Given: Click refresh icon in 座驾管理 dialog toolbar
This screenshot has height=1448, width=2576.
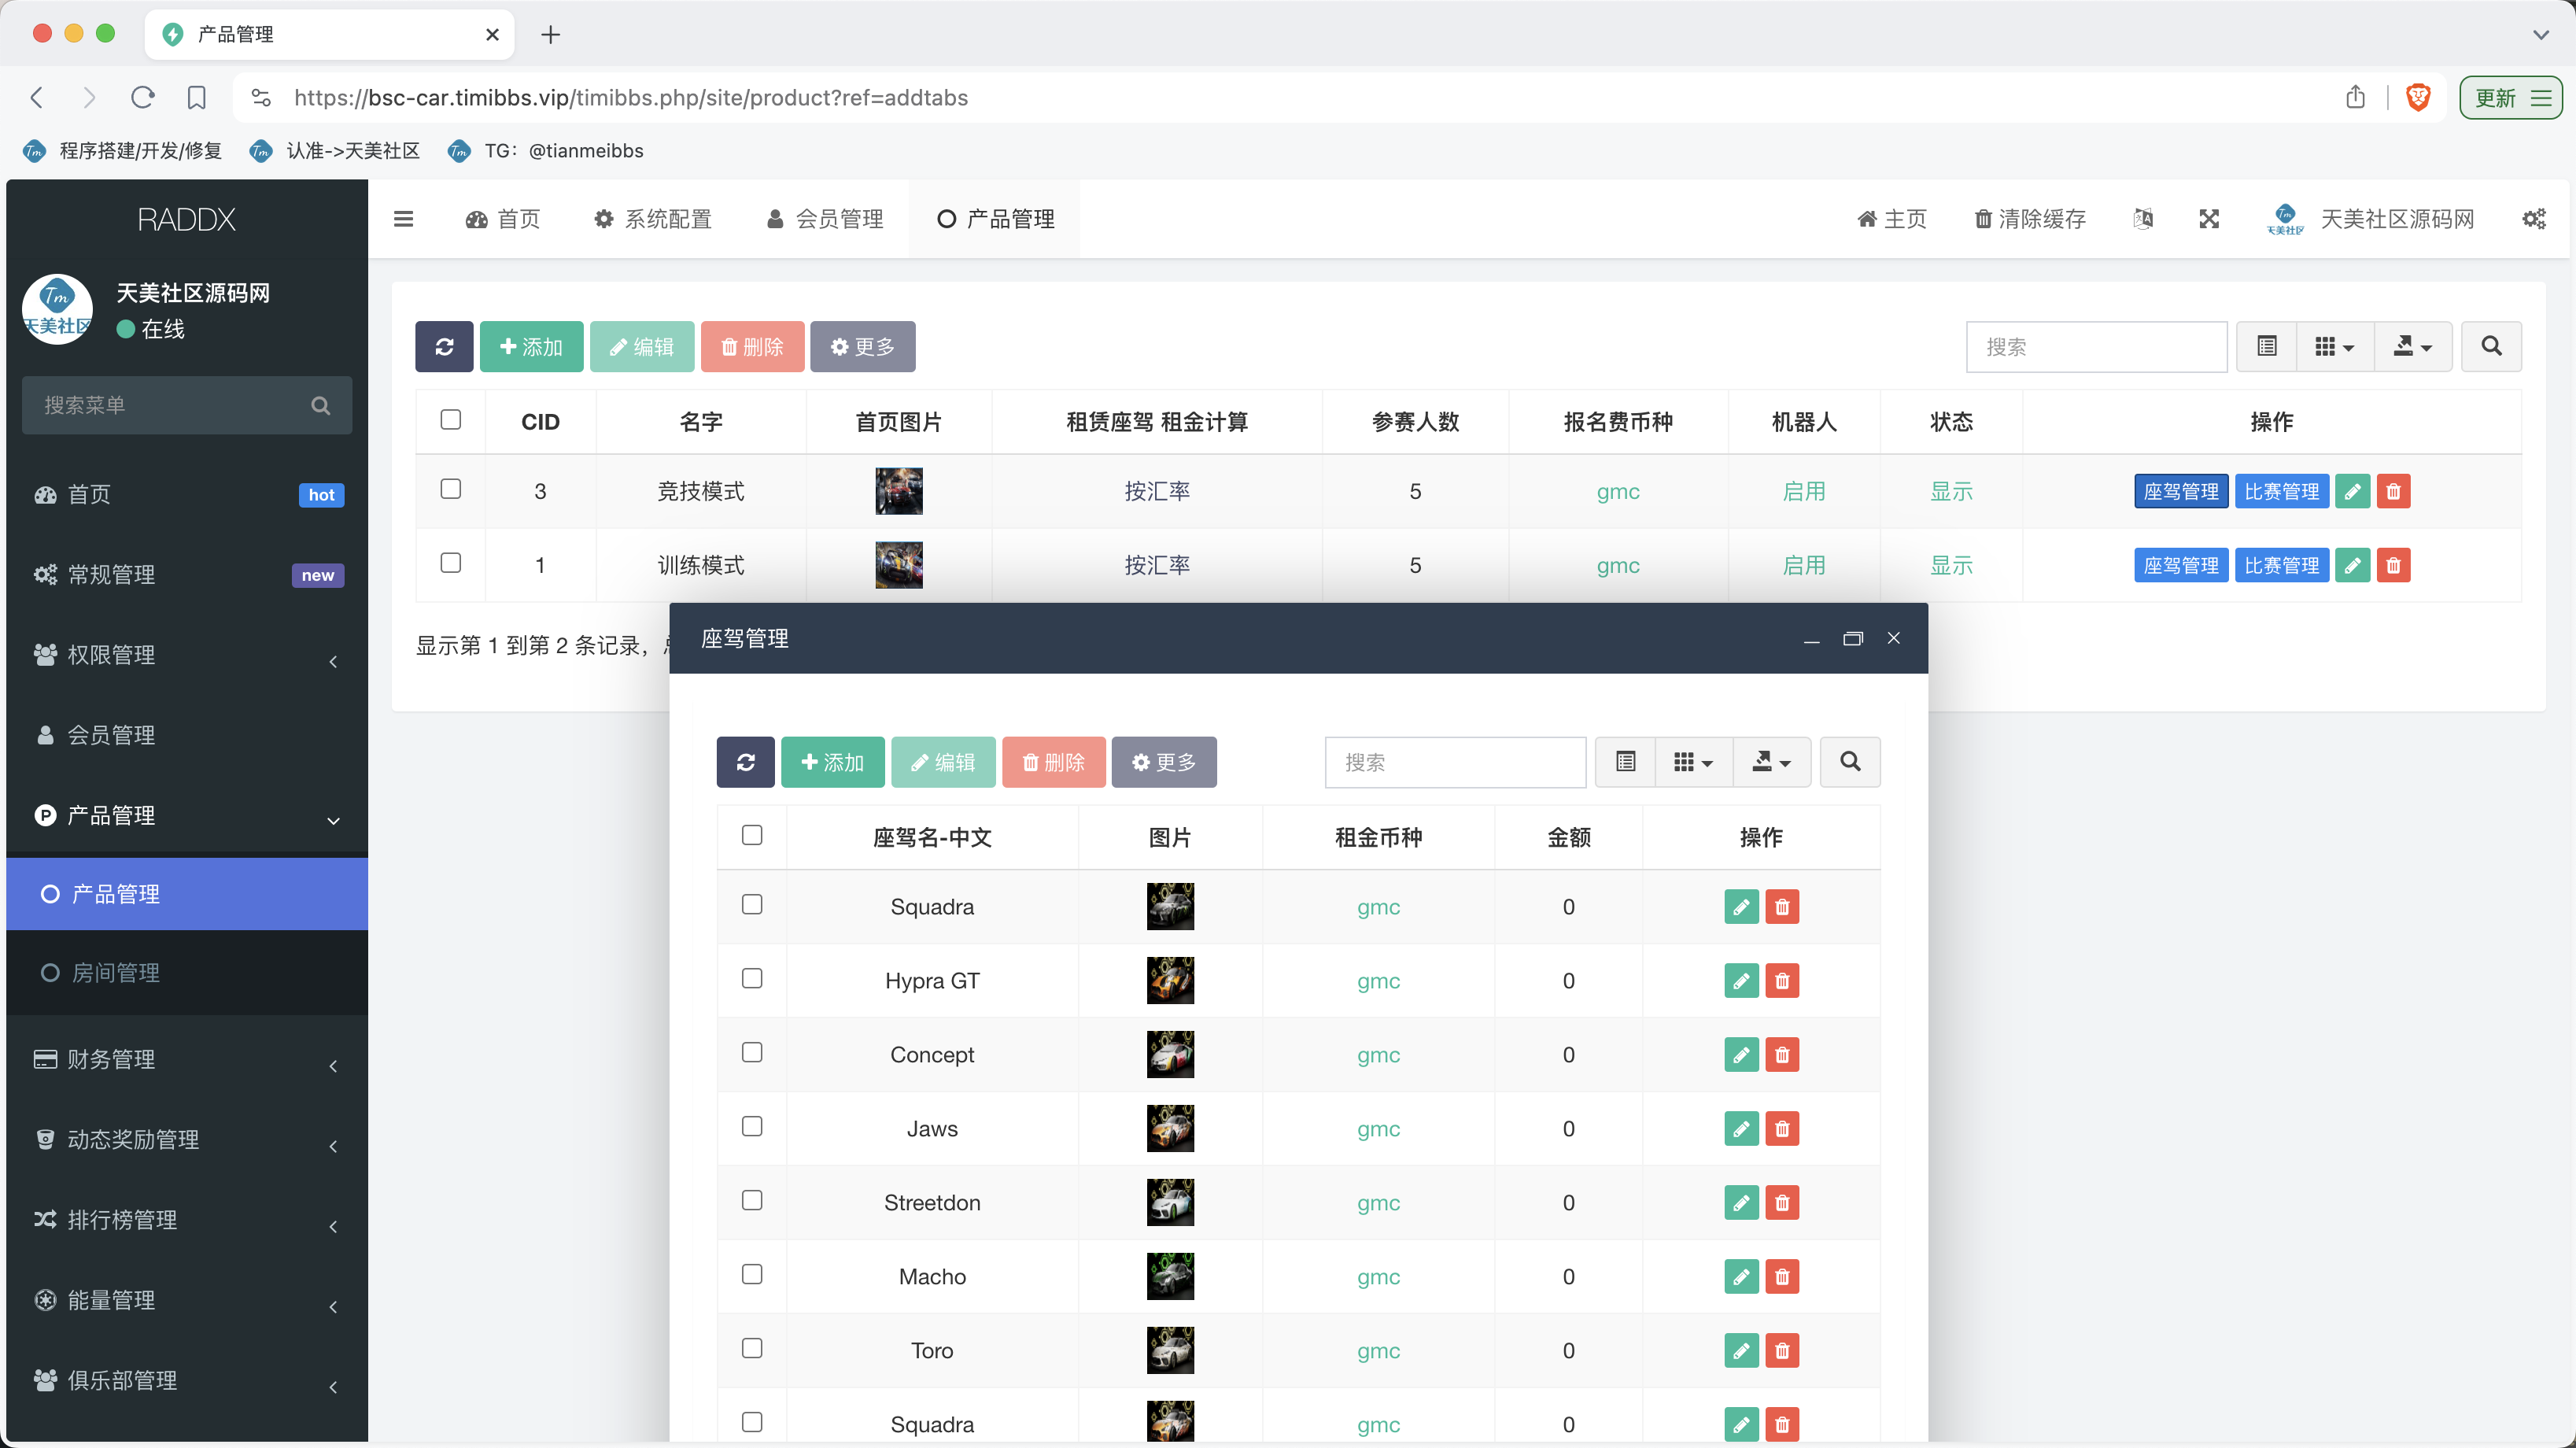Looking at the screenshot, I should pos(745,762).
